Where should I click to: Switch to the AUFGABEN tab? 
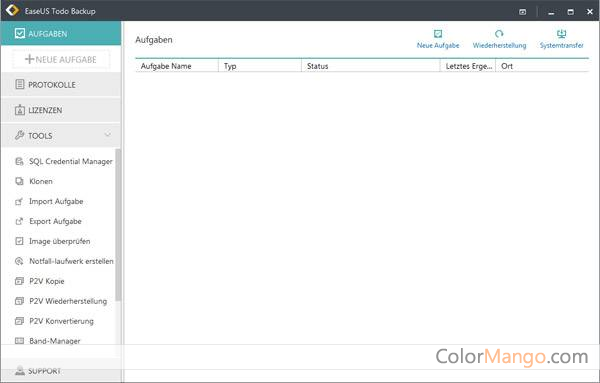click(x=61, y=34)
